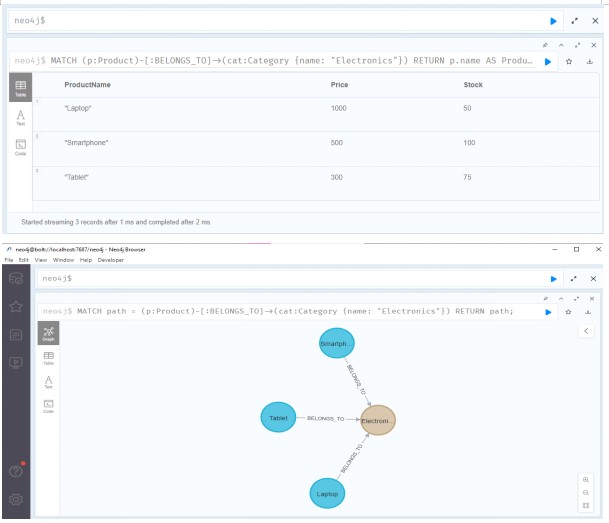609x523 pixels.
Task: Run the top editor query
Action: point(552,20)
